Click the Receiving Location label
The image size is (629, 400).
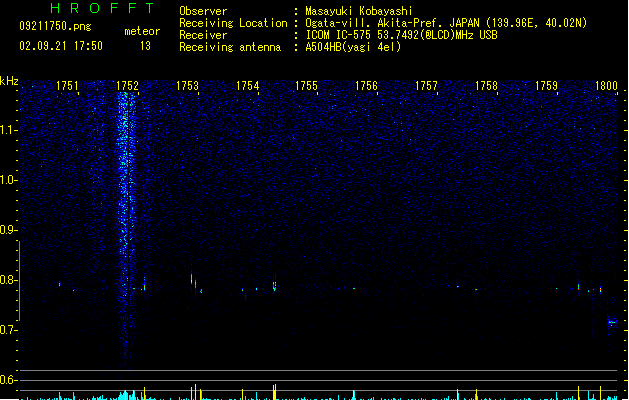233,23
